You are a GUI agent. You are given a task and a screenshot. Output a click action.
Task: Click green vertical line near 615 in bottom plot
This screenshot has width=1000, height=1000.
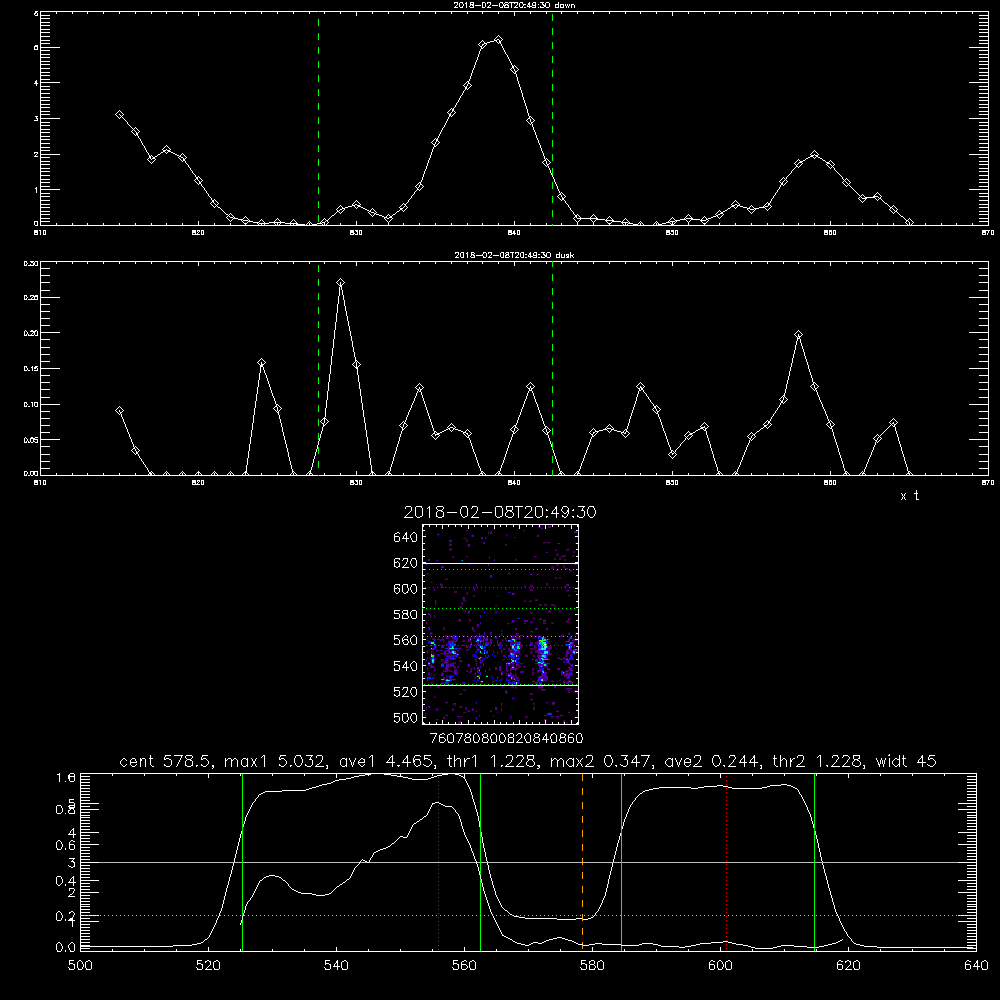814,861
